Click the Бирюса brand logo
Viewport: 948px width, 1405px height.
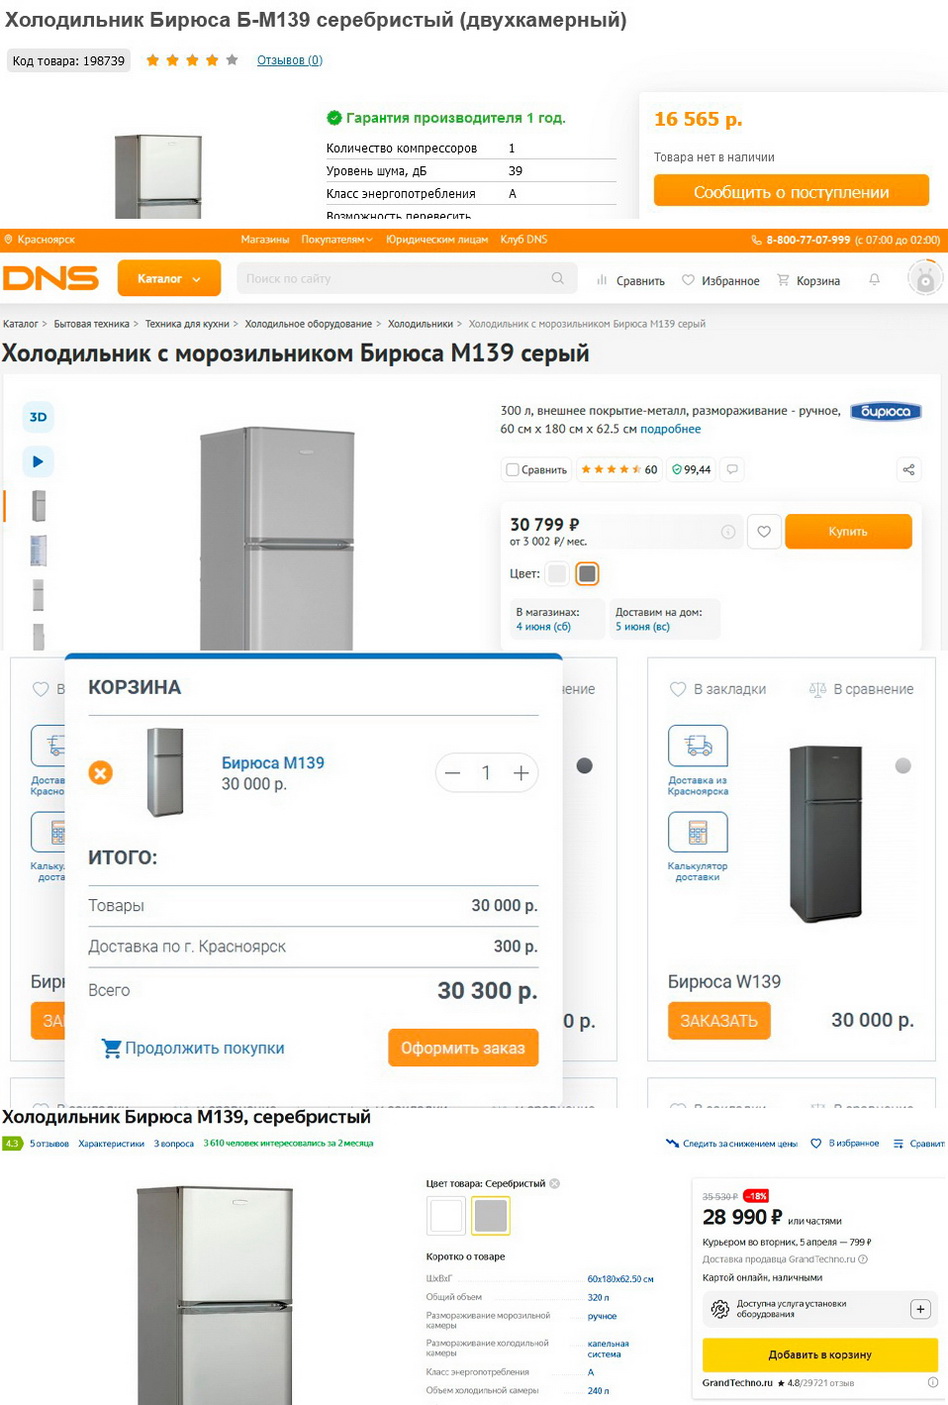click(x=885, y=411)
